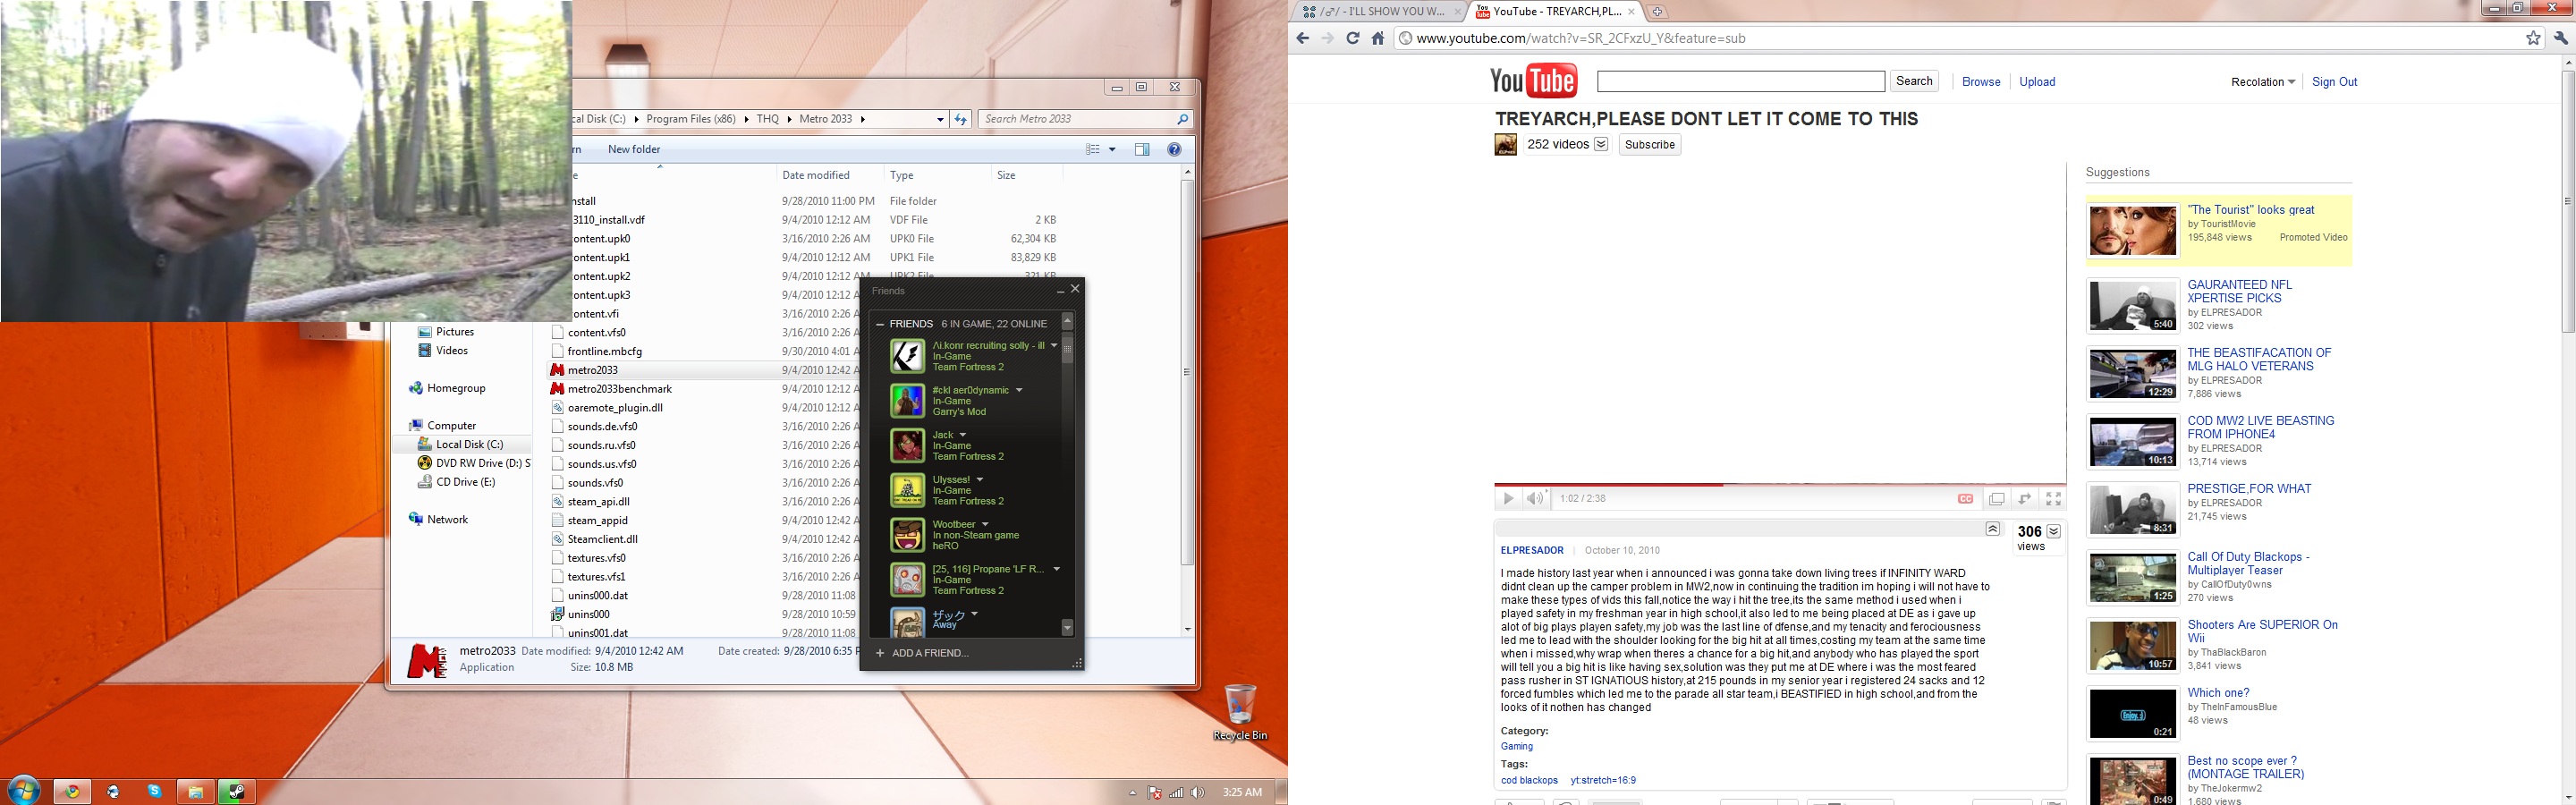Bookmark this page with the star
2576x805 pixels.
click(2533, 38)
